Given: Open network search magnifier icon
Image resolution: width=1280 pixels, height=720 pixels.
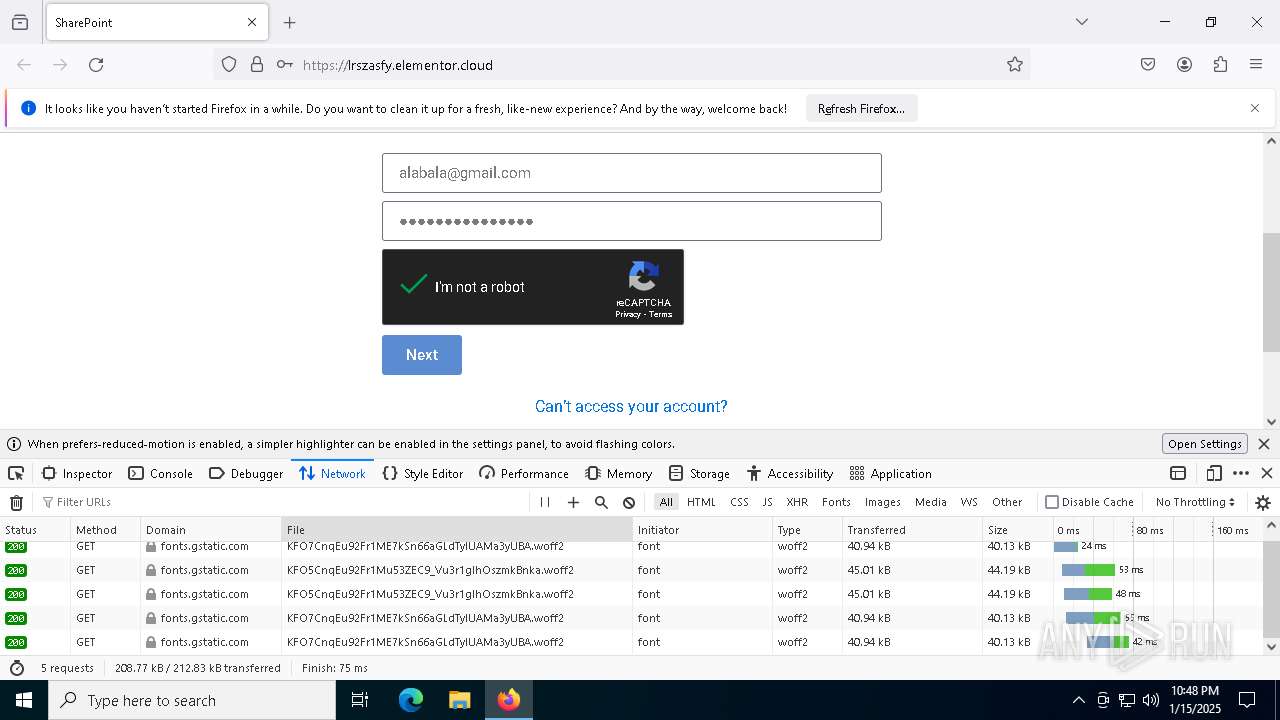Looking at the screenshot, I should [601, 503].
